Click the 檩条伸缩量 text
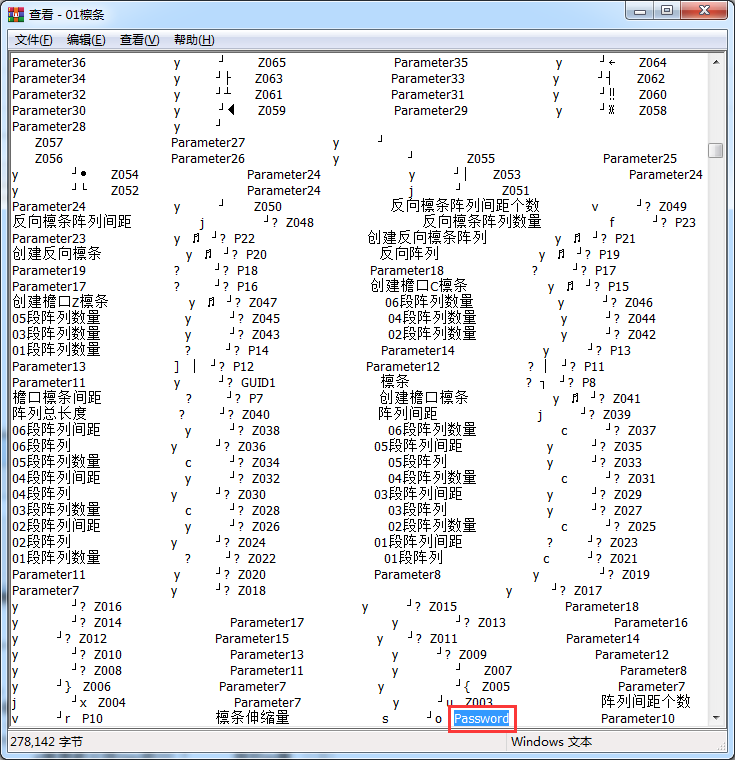This screenshot has height=760, width=735. [x=253, y=717]
